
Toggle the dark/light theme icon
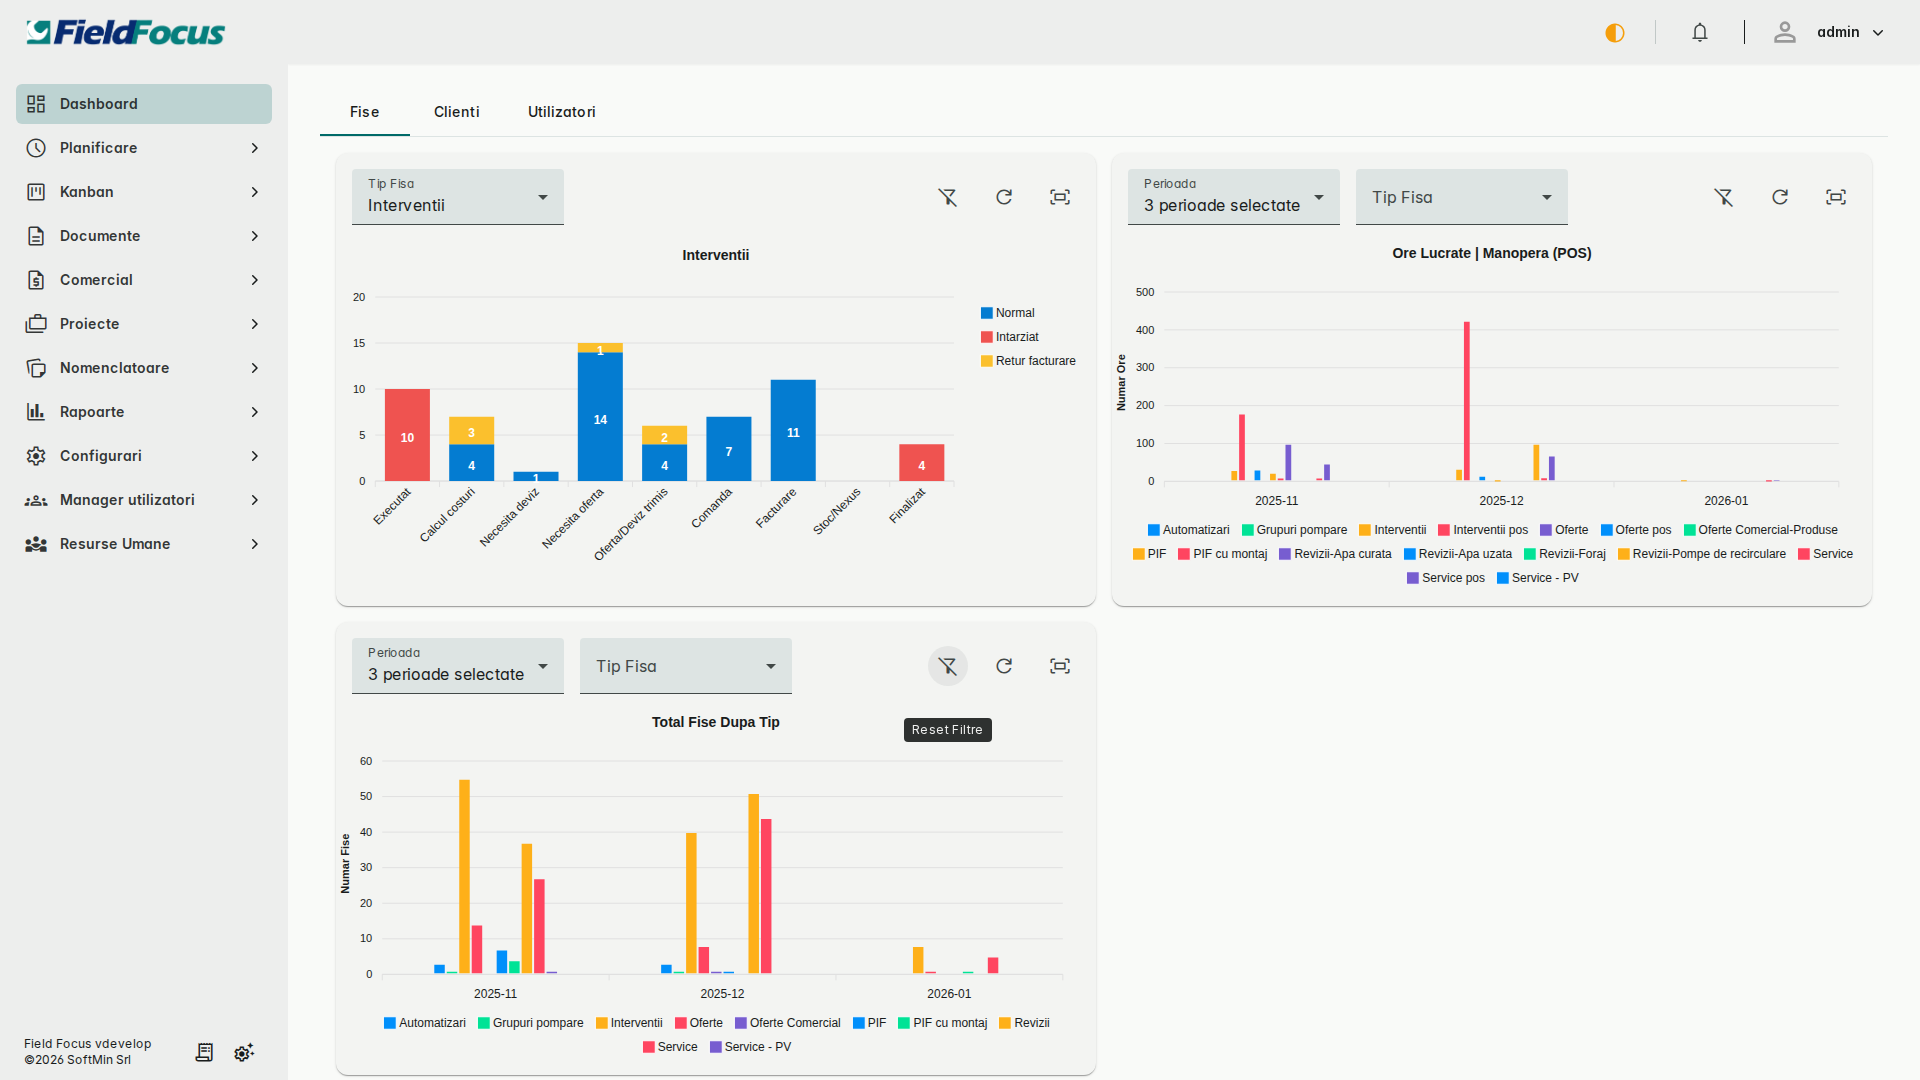point(1614,33)
